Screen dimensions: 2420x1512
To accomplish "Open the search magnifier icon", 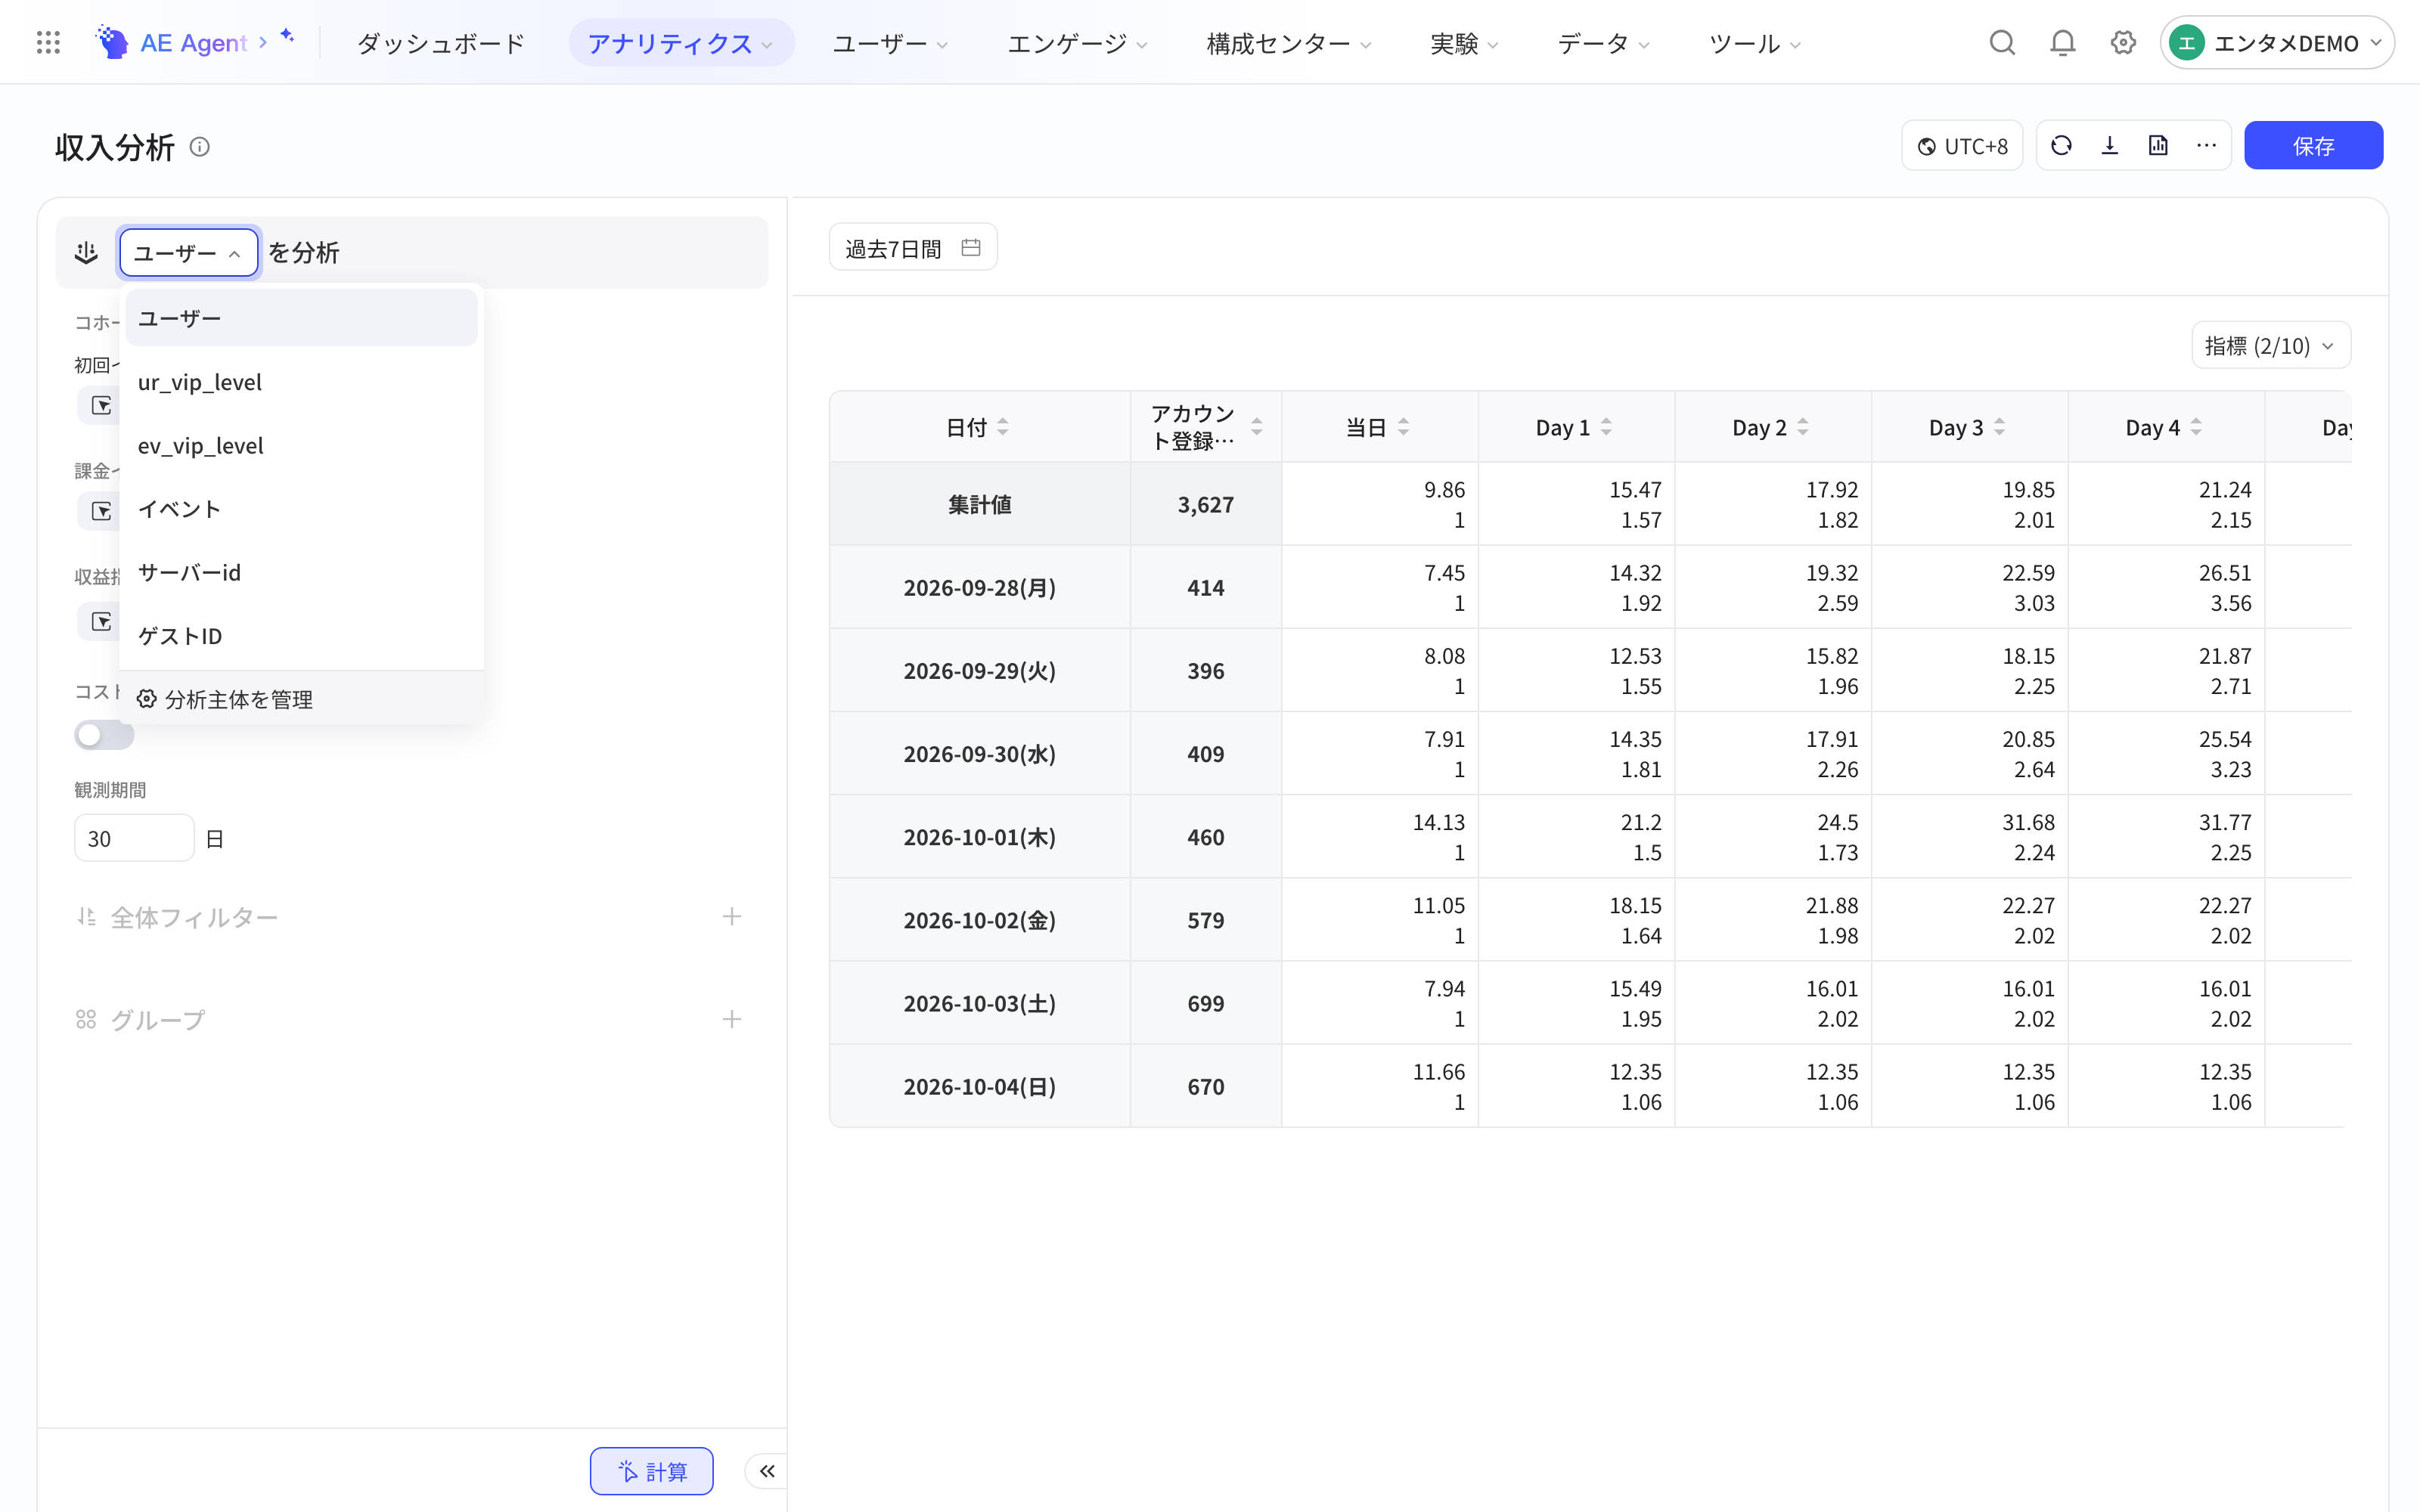I will 2002,43.
